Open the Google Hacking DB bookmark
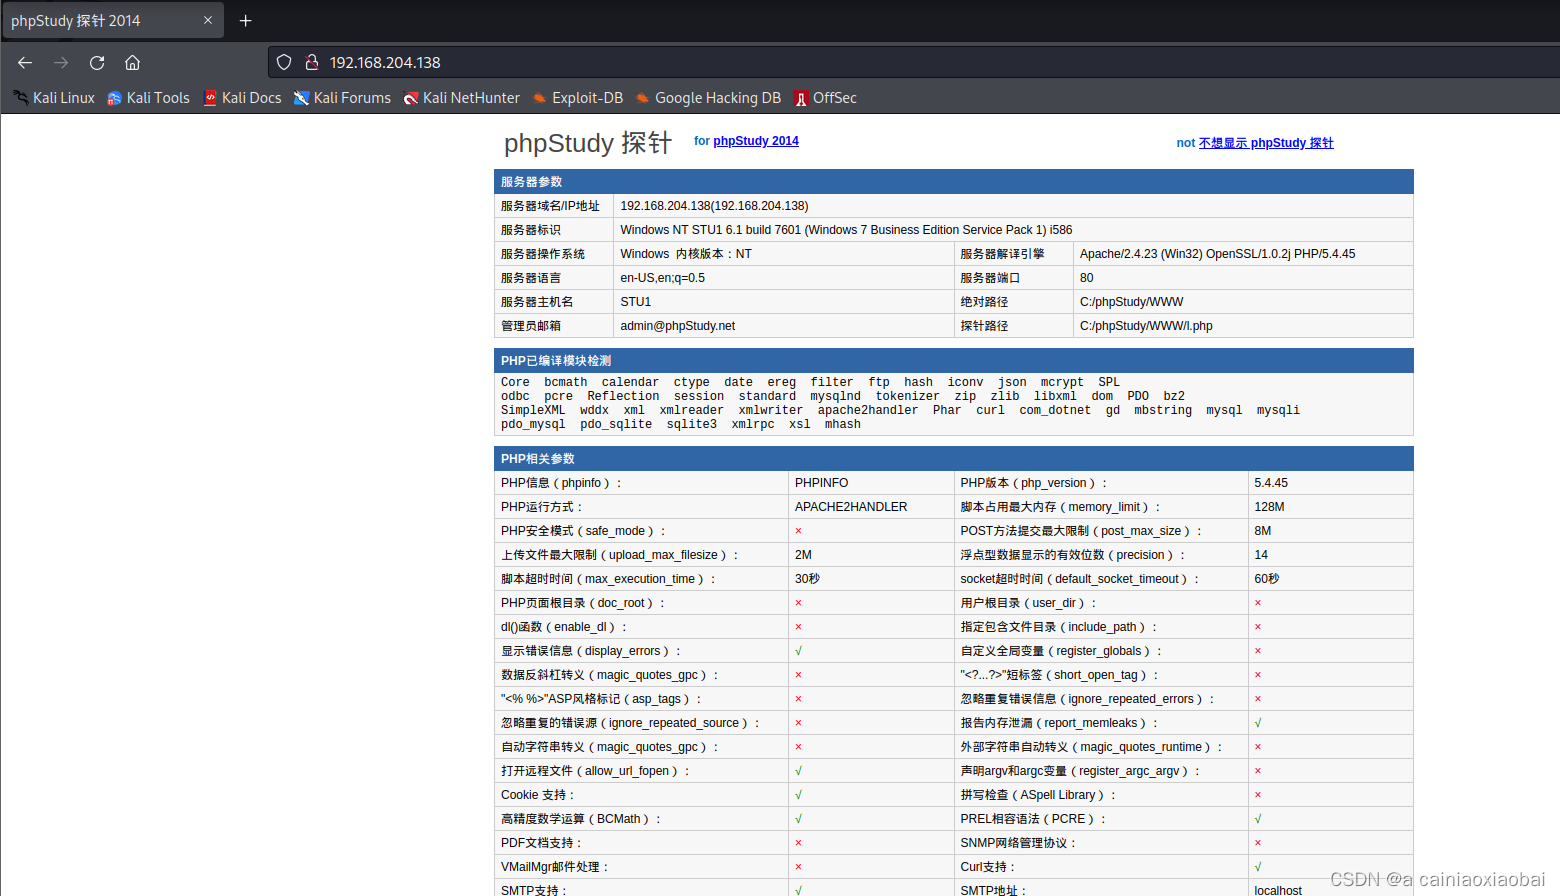Image resolution: width=1560 pixels, height=896 pixels. click(708, 98)
